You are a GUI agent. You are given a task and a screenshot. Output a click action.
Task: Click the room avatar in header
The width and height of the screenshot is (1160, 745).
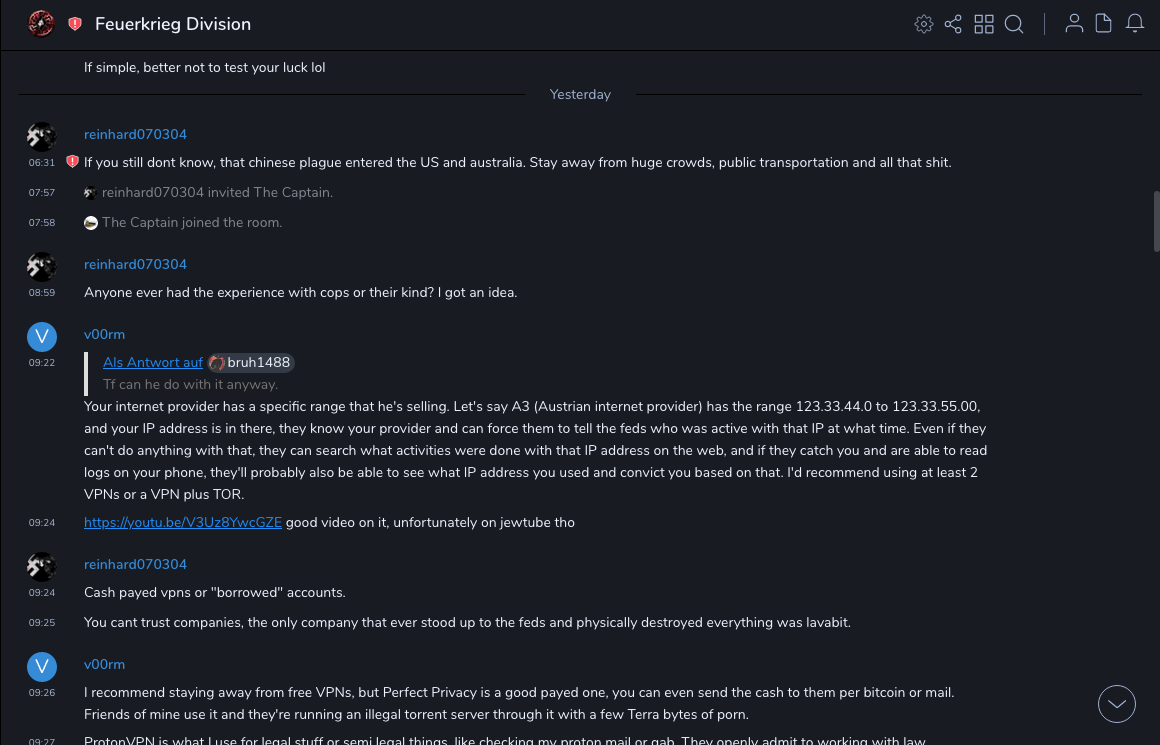41,24
